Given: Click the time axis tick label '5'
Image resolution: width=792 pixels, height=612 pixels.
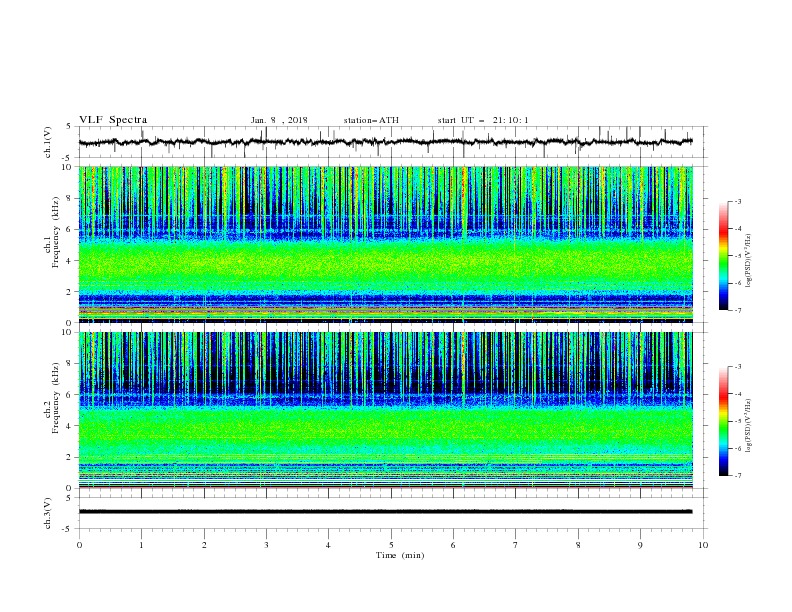Looking at the screenshot, I should tap(391, 545).
